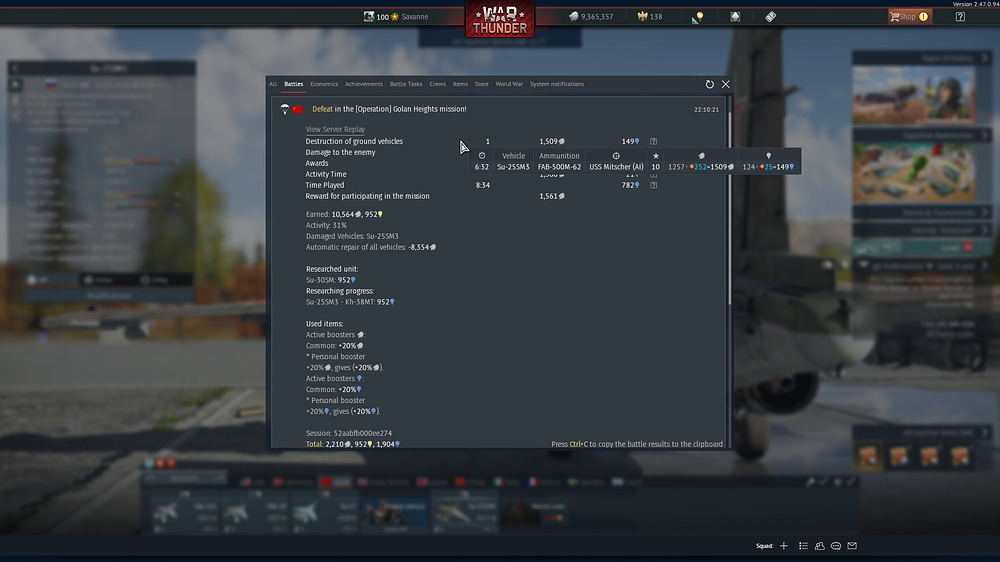Viewport: 1000px width, 562px height.
Task: Open the contacts friends icon
Action: 820,546
